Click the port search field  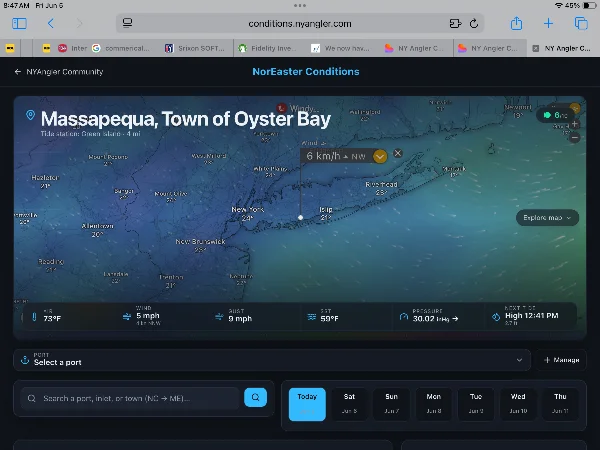pyautogui.click(x=130, y=398)
